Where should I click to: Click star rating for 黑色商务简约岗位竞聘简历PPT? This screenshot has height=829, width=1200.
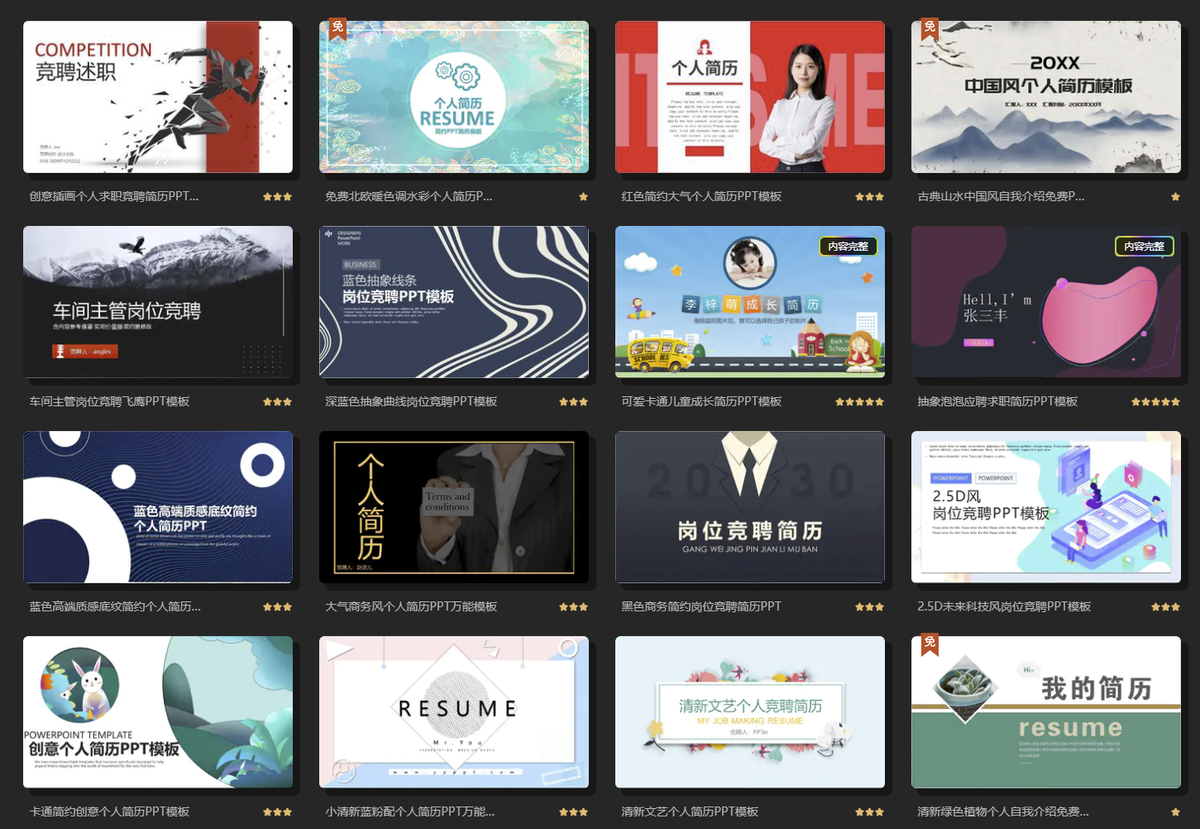point(870,607)
